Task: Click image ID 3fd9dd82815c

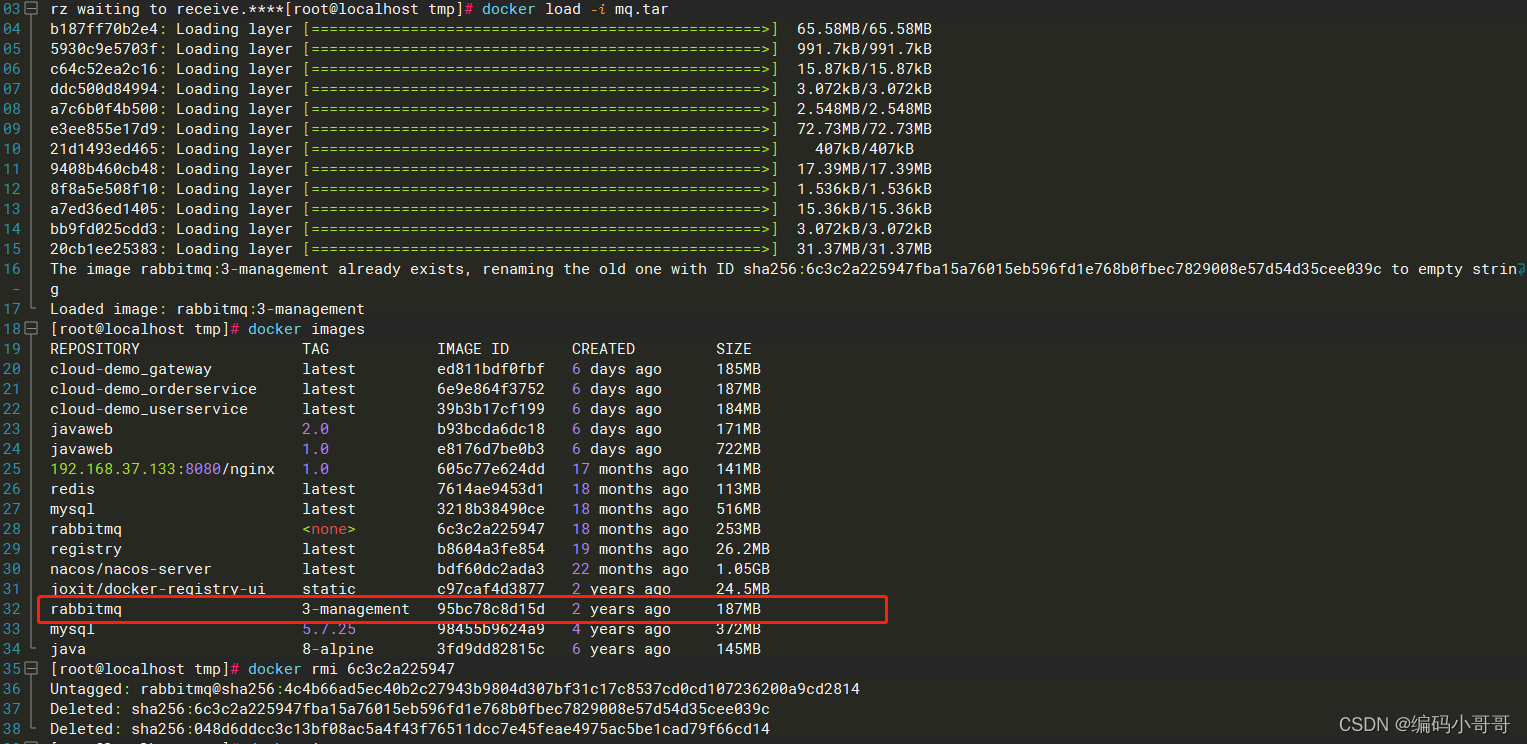Action: point(491,649)
